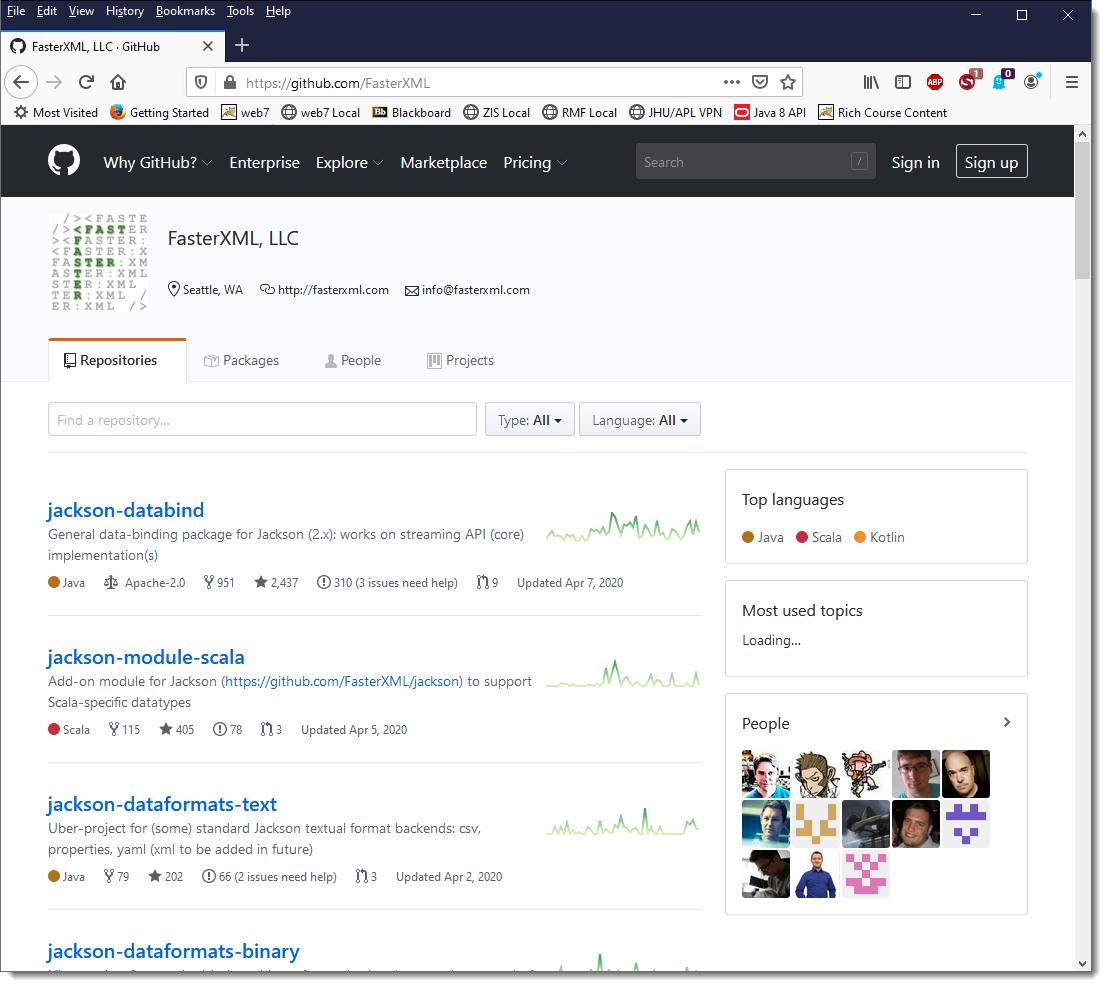Open the jackson-databind repository link

(x=126, y=512)
